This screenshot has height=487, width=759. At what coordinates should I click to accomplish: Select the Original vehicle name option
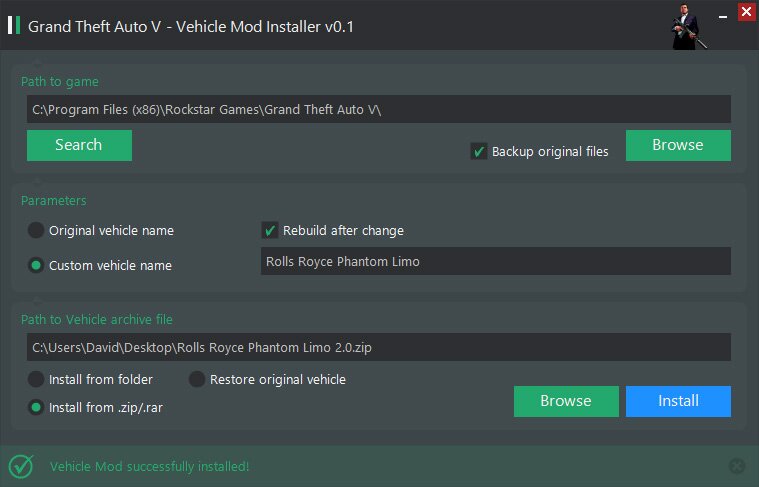(36, 230)
